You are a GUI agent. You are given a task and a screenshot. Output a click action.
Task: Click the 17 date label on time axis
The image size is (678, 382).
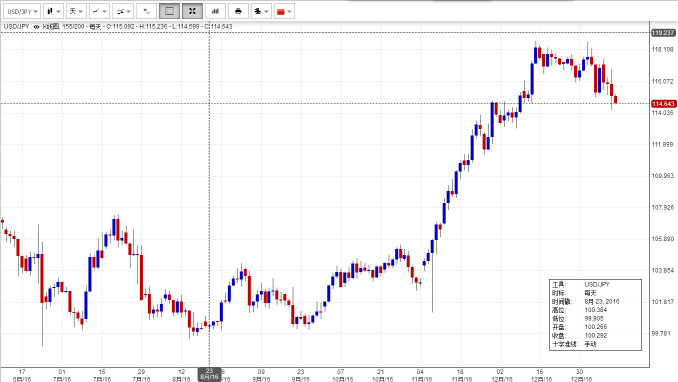coord(22,372)
